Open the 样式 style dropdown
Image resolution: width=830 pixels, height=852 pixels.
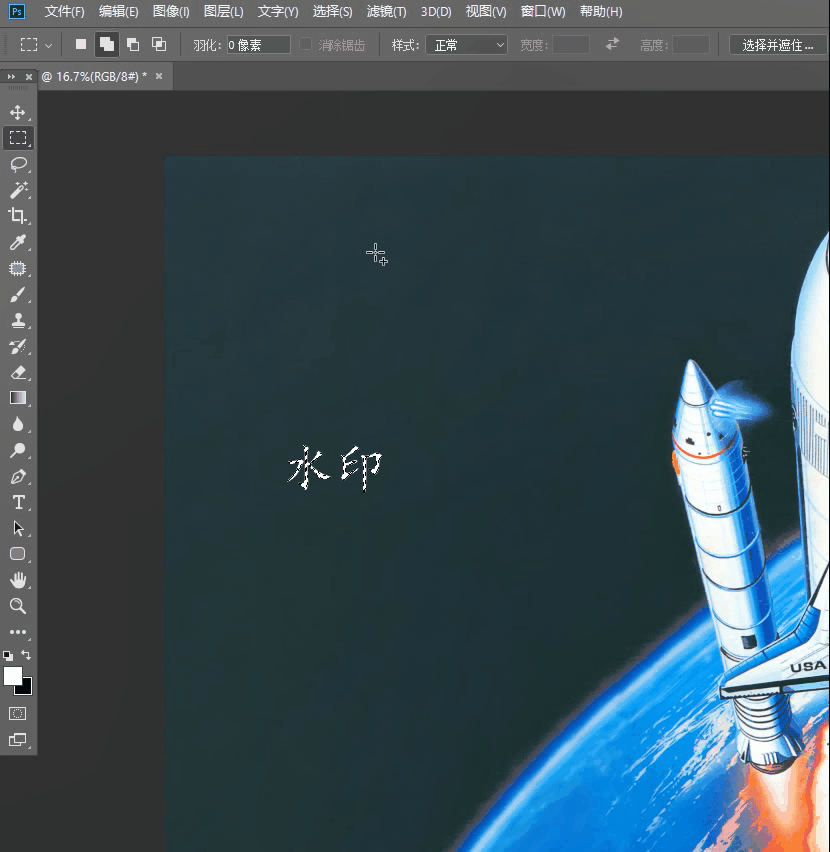tap(466, 45)
